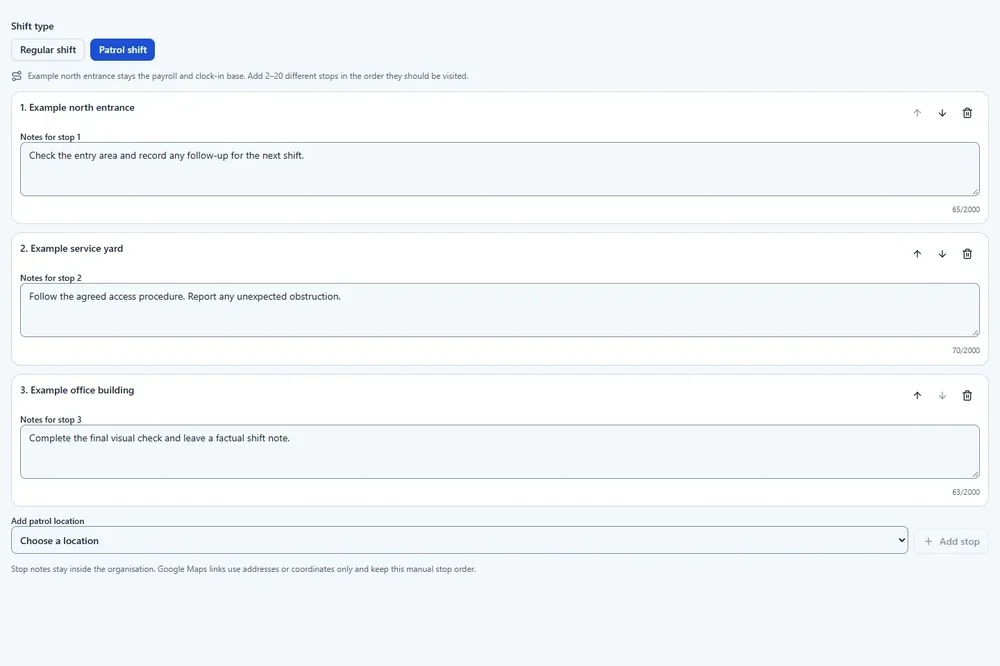
Task: Click the disabled up arrow on stop 1
Action: click(x=917, y=113)
